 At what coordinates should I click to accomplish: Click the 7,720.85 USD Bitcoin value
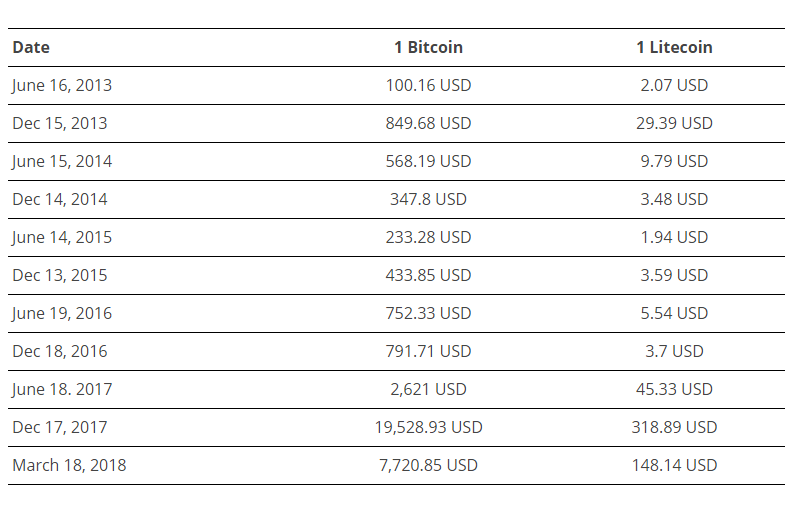point(428,465)
